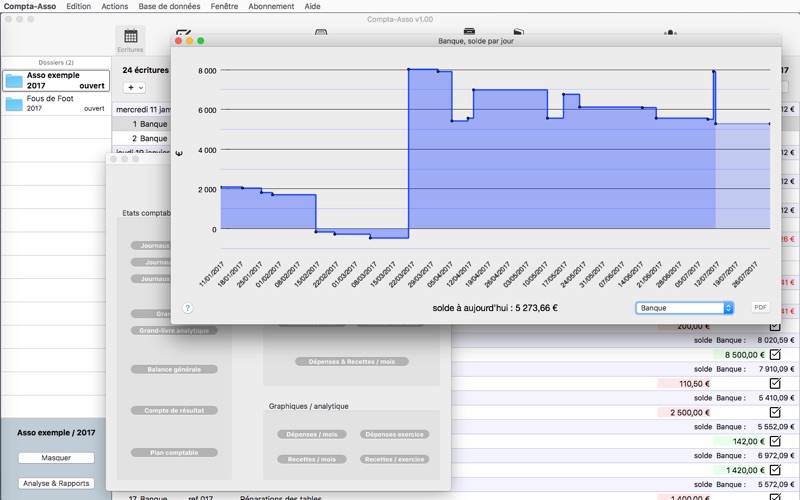Click the Dépenses & Recettes / mois button
The width and height of the screenshot is (800, 500).
coord(352,361)
